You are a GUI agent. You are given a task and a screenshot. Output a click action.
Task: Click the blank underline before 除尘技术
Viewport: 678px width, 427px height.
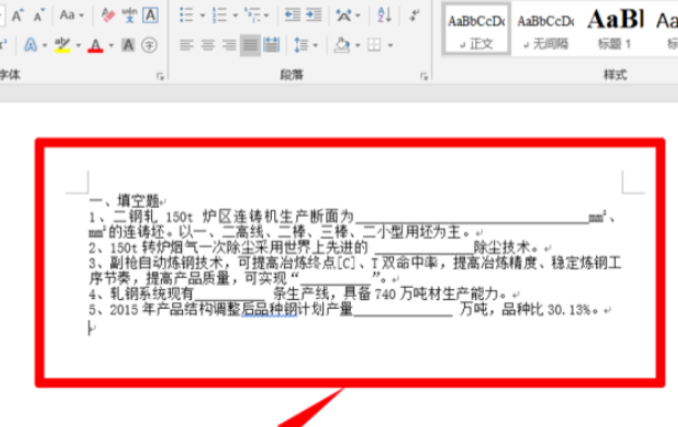(424, 248)
